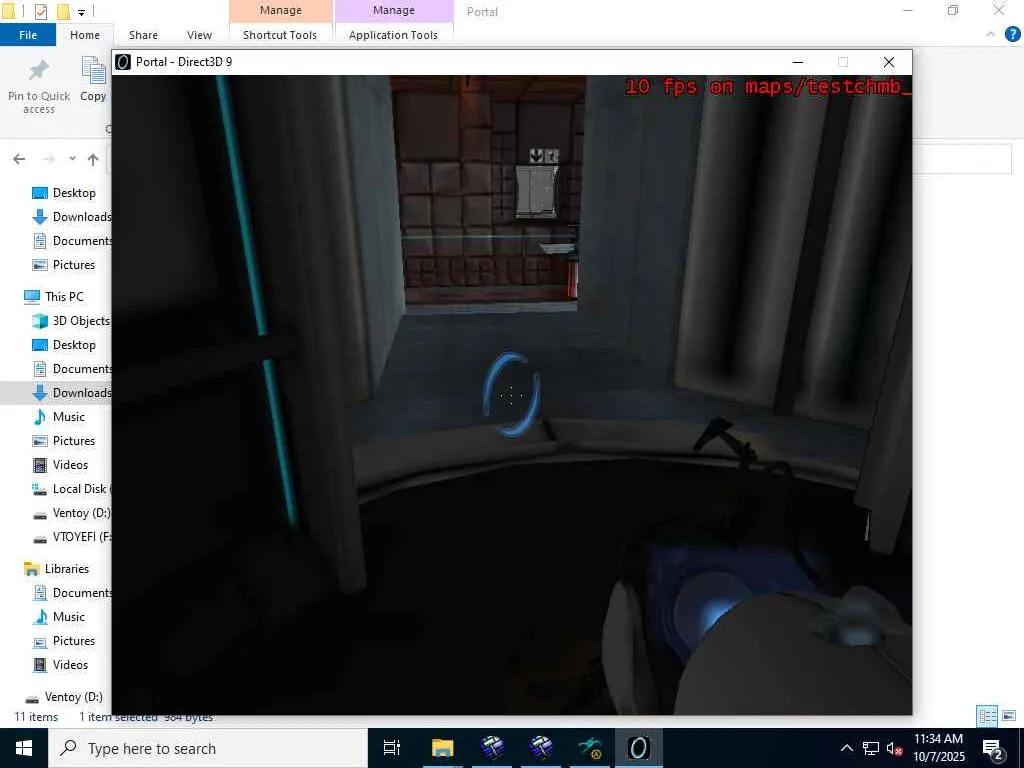Open VTOYEFI drive in sidebar
Screen dimensions: 1024x768
[x=71, y=537]
